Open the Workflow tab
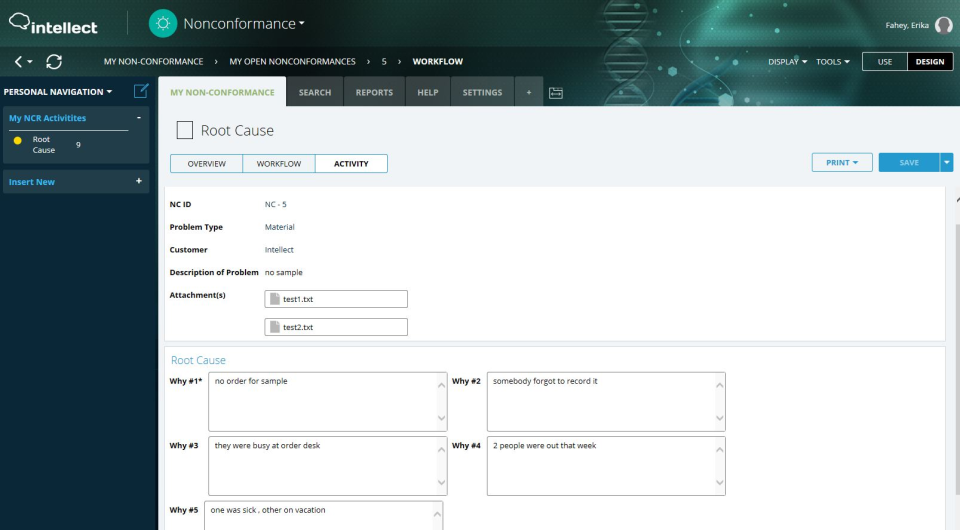Screen dimensions: 960x530 (279, 164)
